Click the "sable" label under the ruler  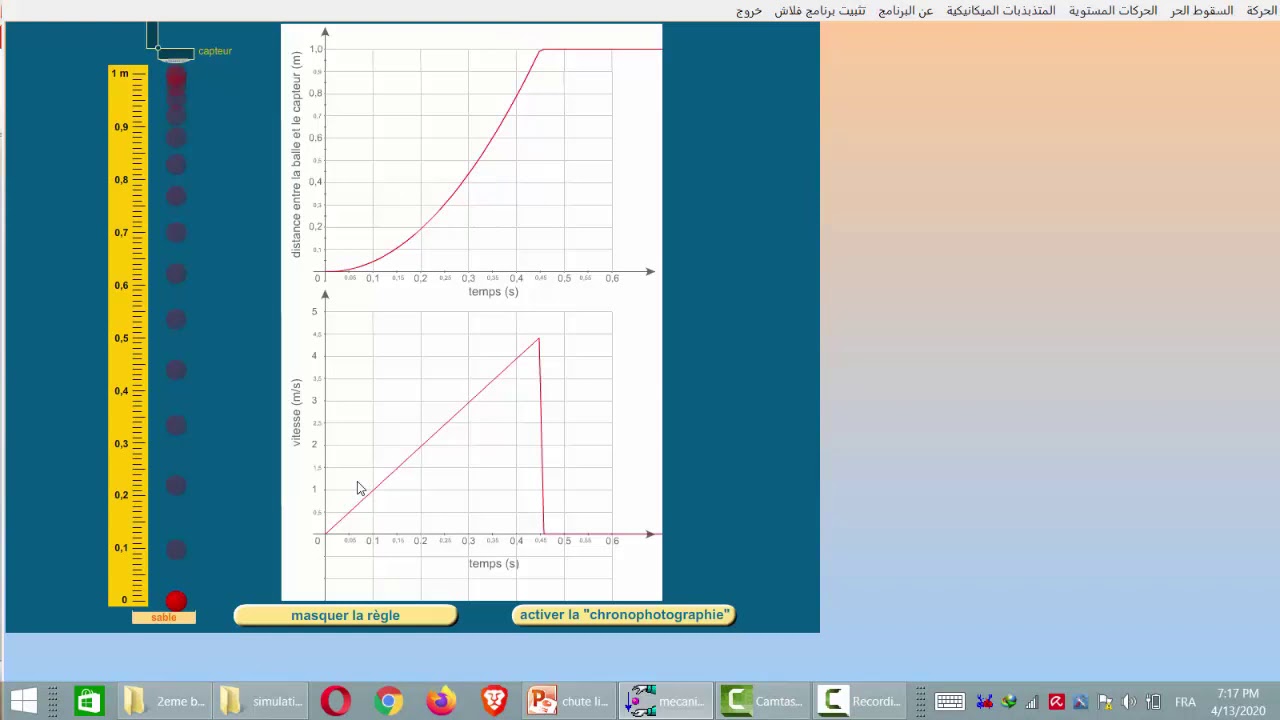pos(164,617)
